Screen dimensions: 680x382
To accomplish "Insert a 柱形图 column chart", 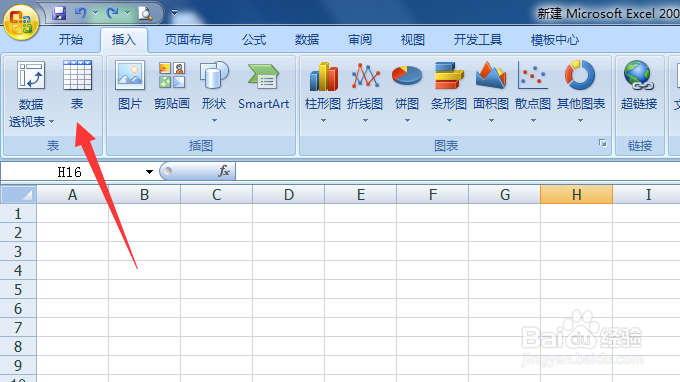I will click(323, 92).
